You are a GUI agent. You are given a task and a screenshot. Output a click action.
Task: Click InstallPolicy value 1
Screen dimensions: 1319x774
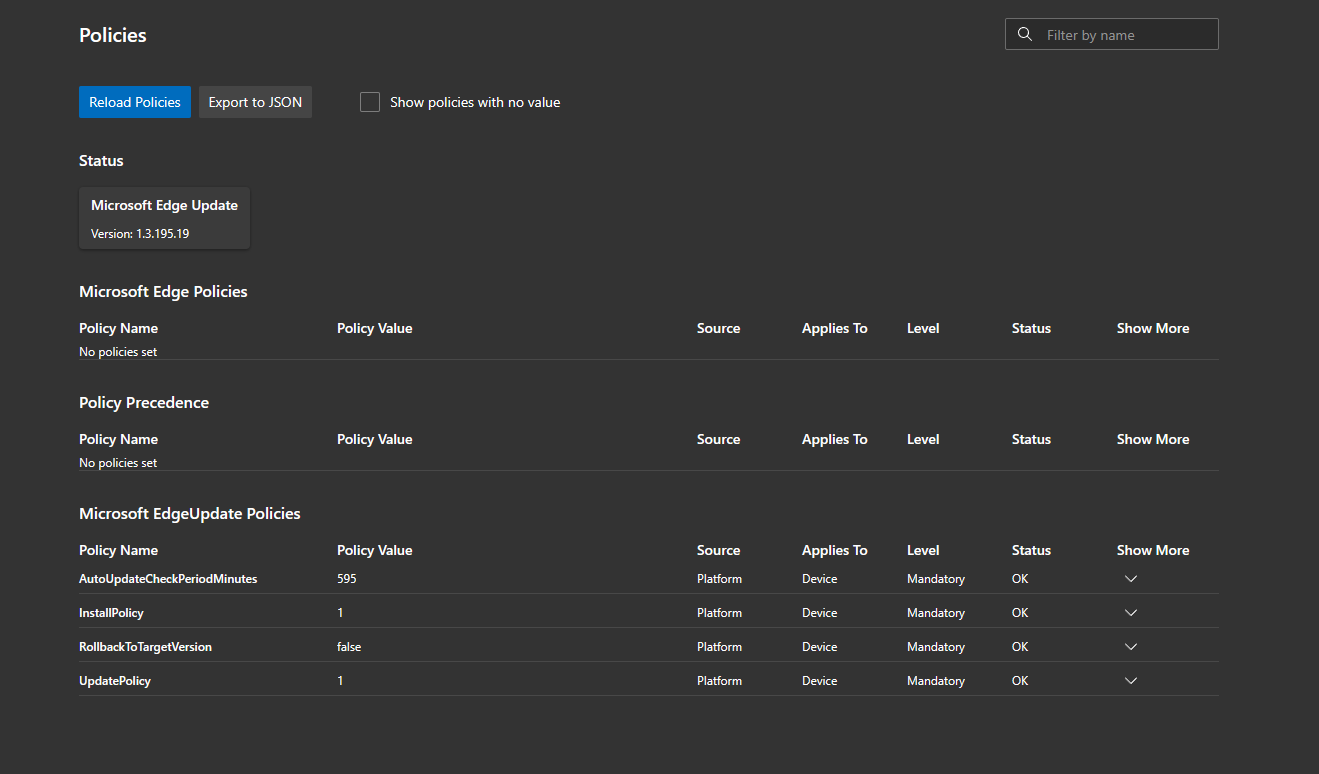point(340,613)
